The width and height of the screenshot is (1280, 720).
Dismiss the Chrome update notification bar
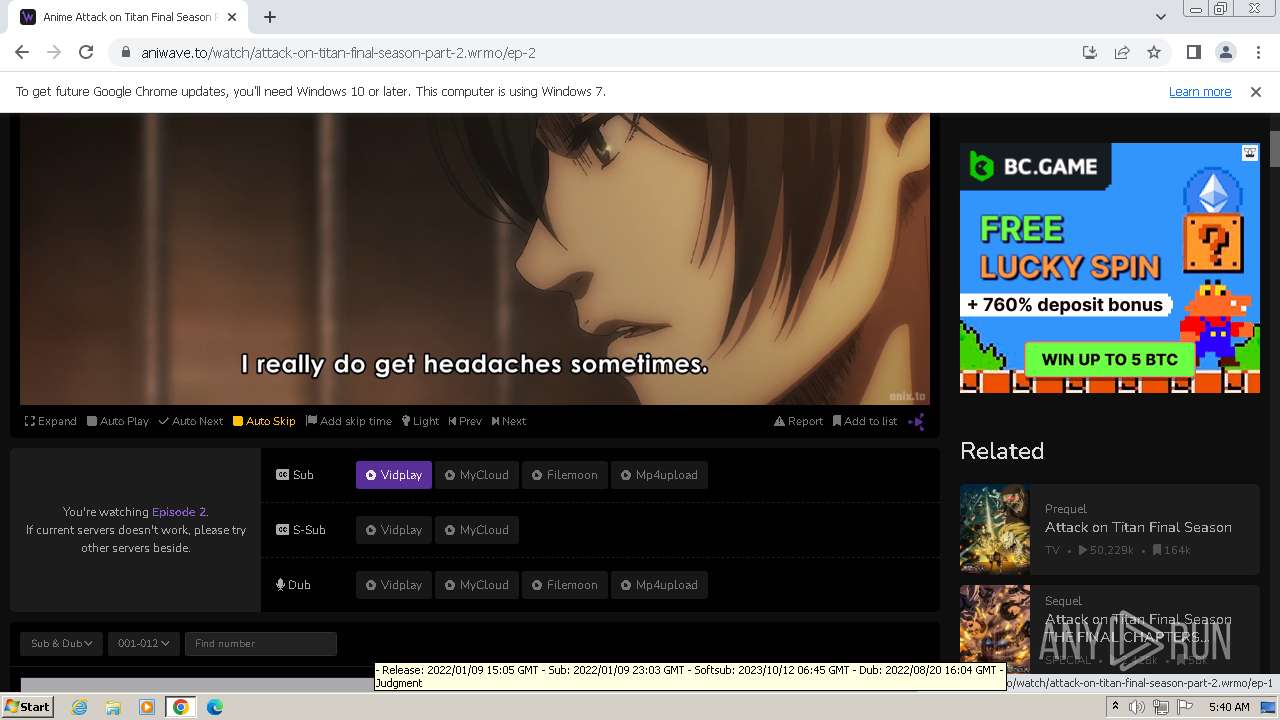1256,92
